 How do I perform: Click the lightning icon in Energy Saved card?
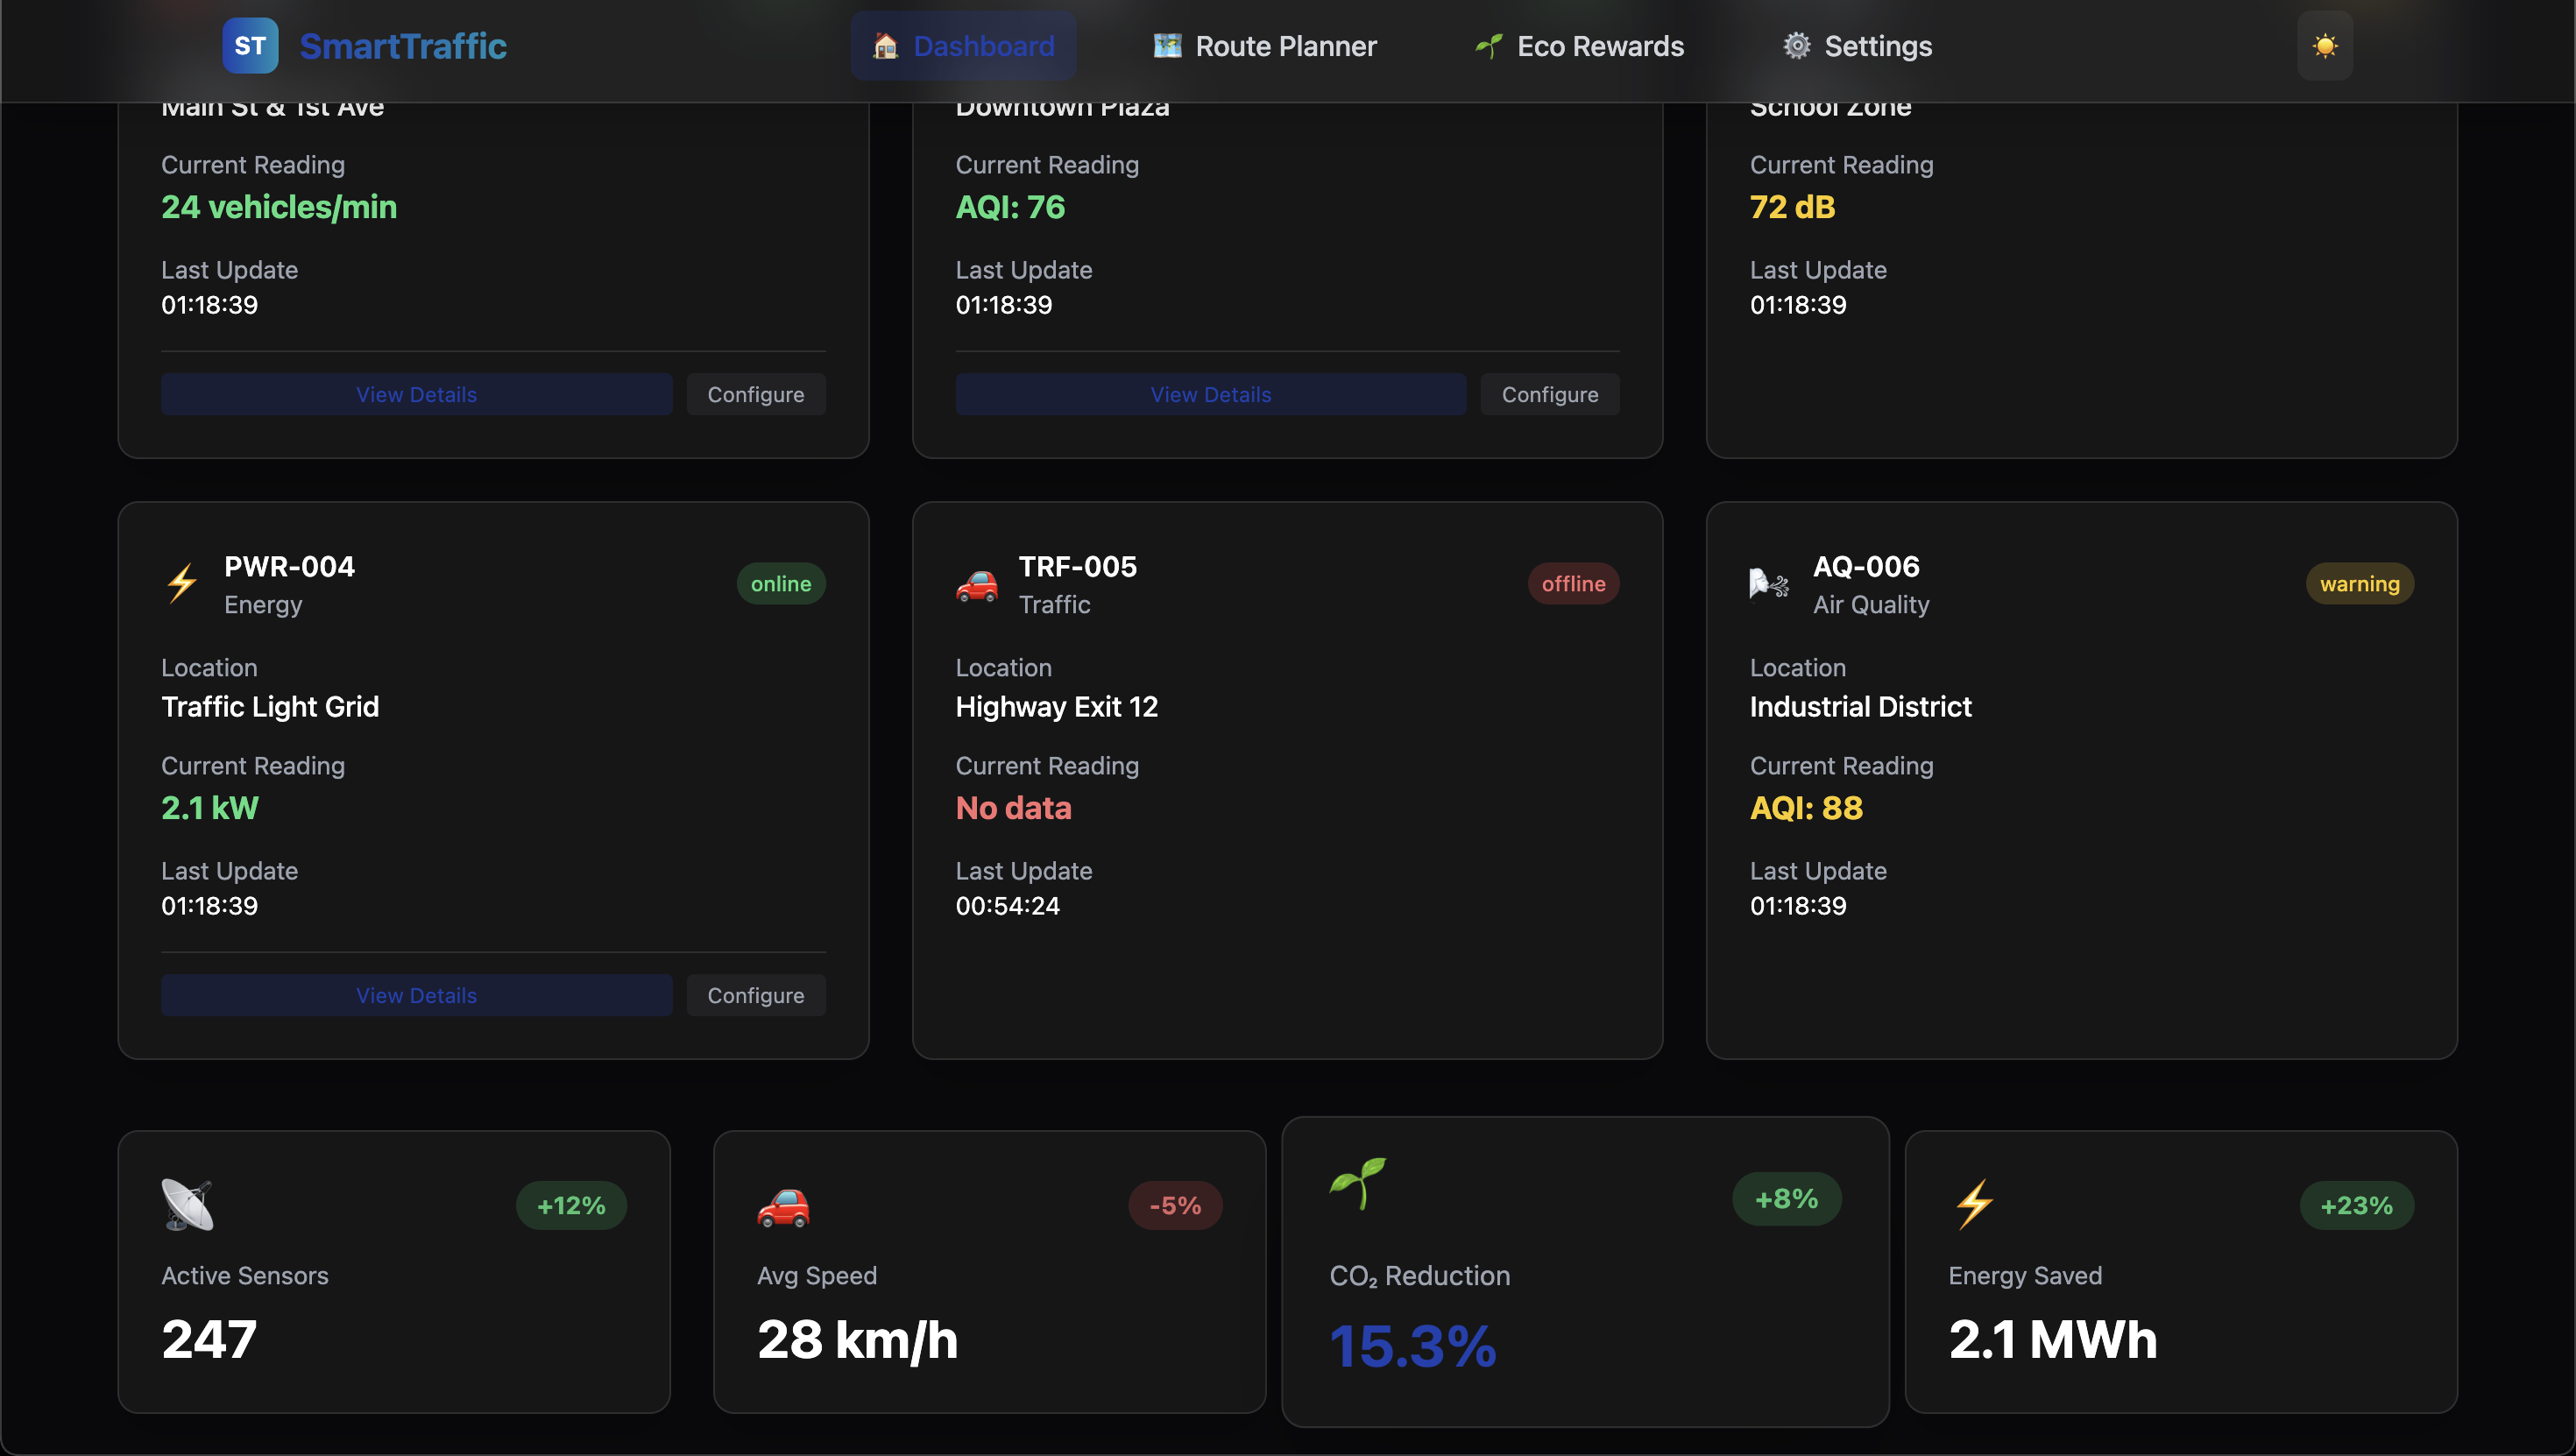[x=1974, y=1204]
